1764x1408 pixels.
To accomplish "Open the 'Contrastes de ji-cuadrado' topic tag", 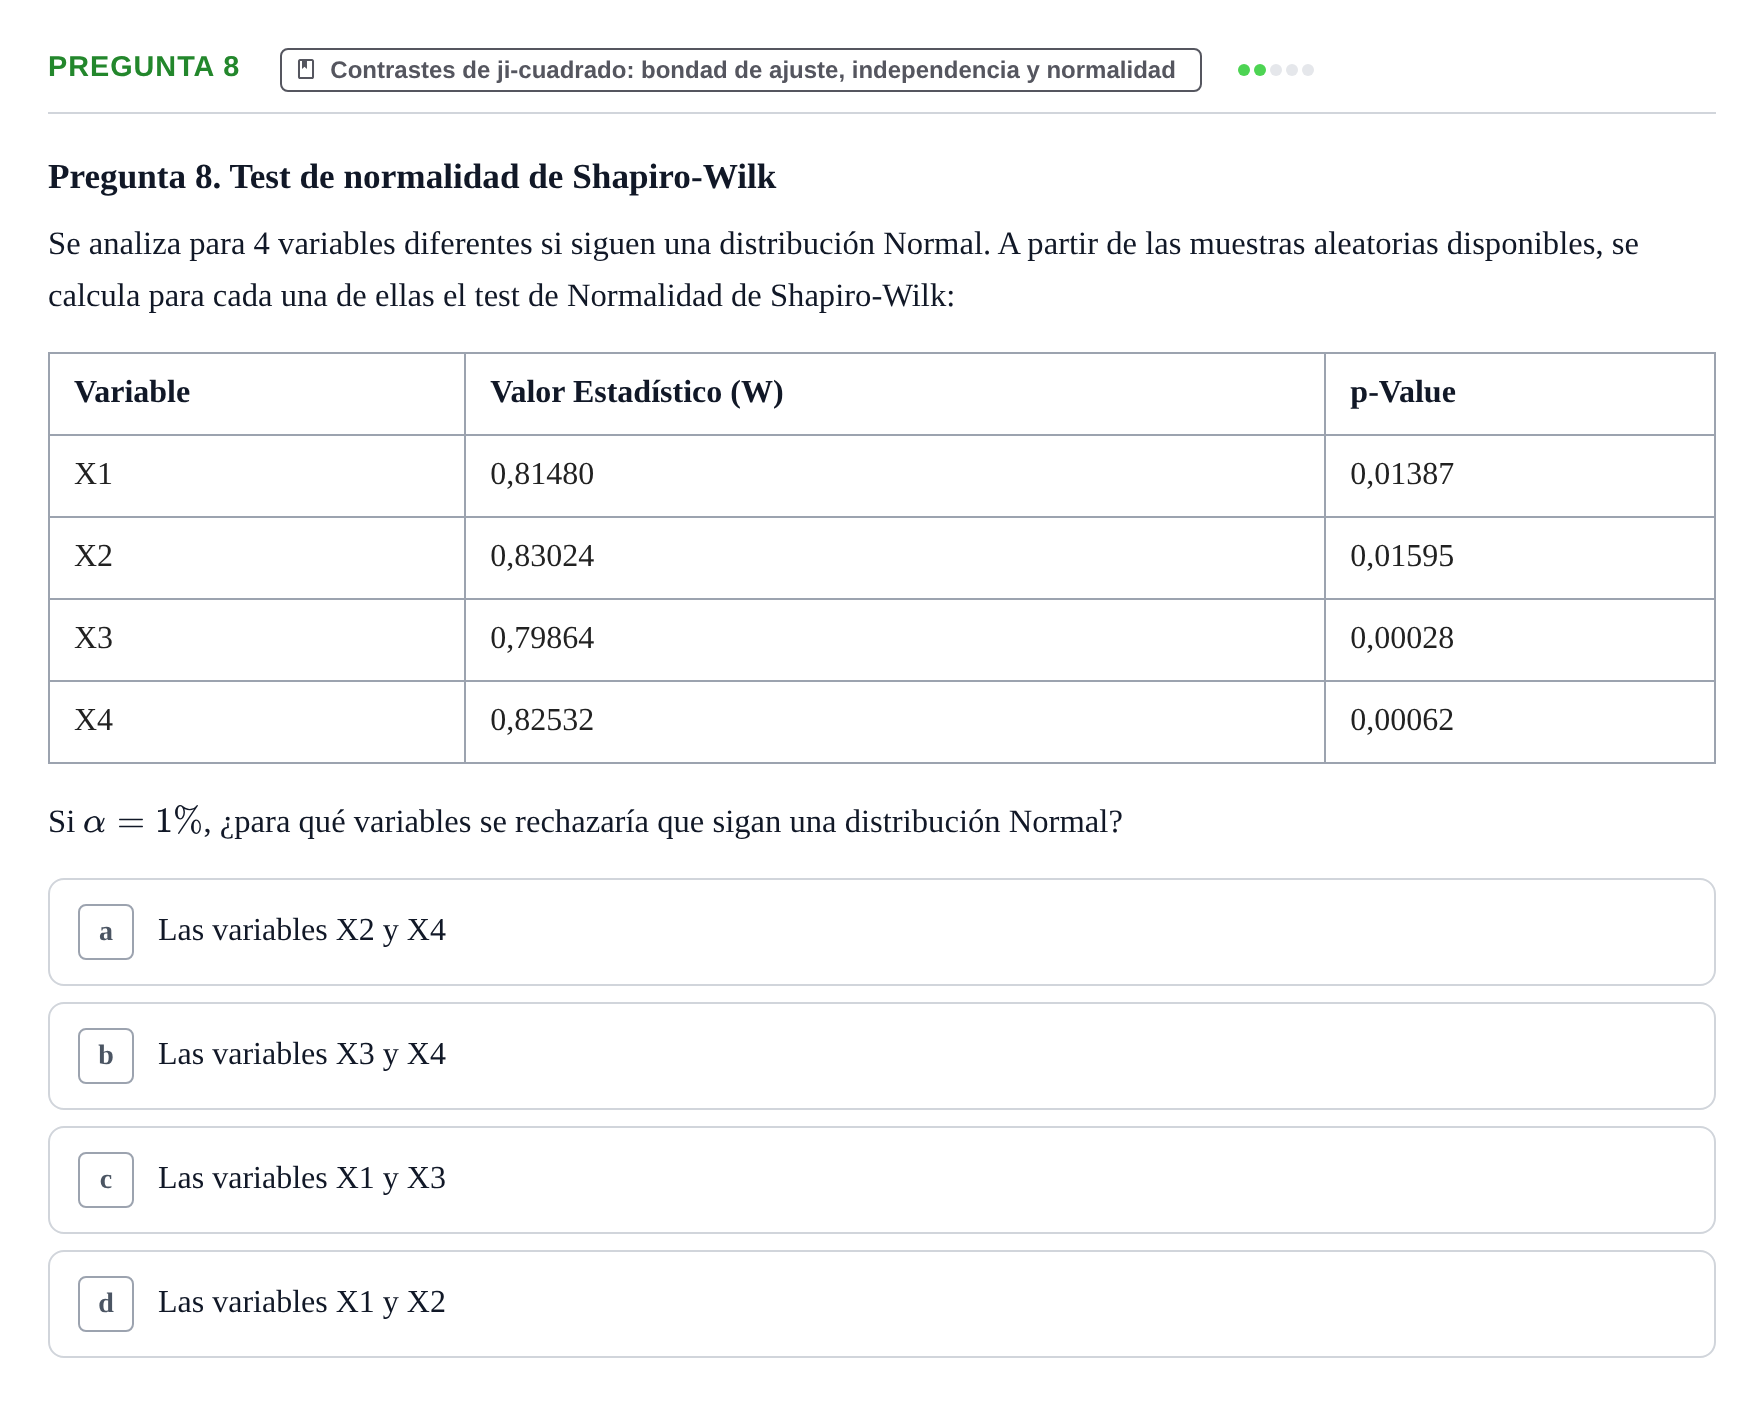I will 740,70.
